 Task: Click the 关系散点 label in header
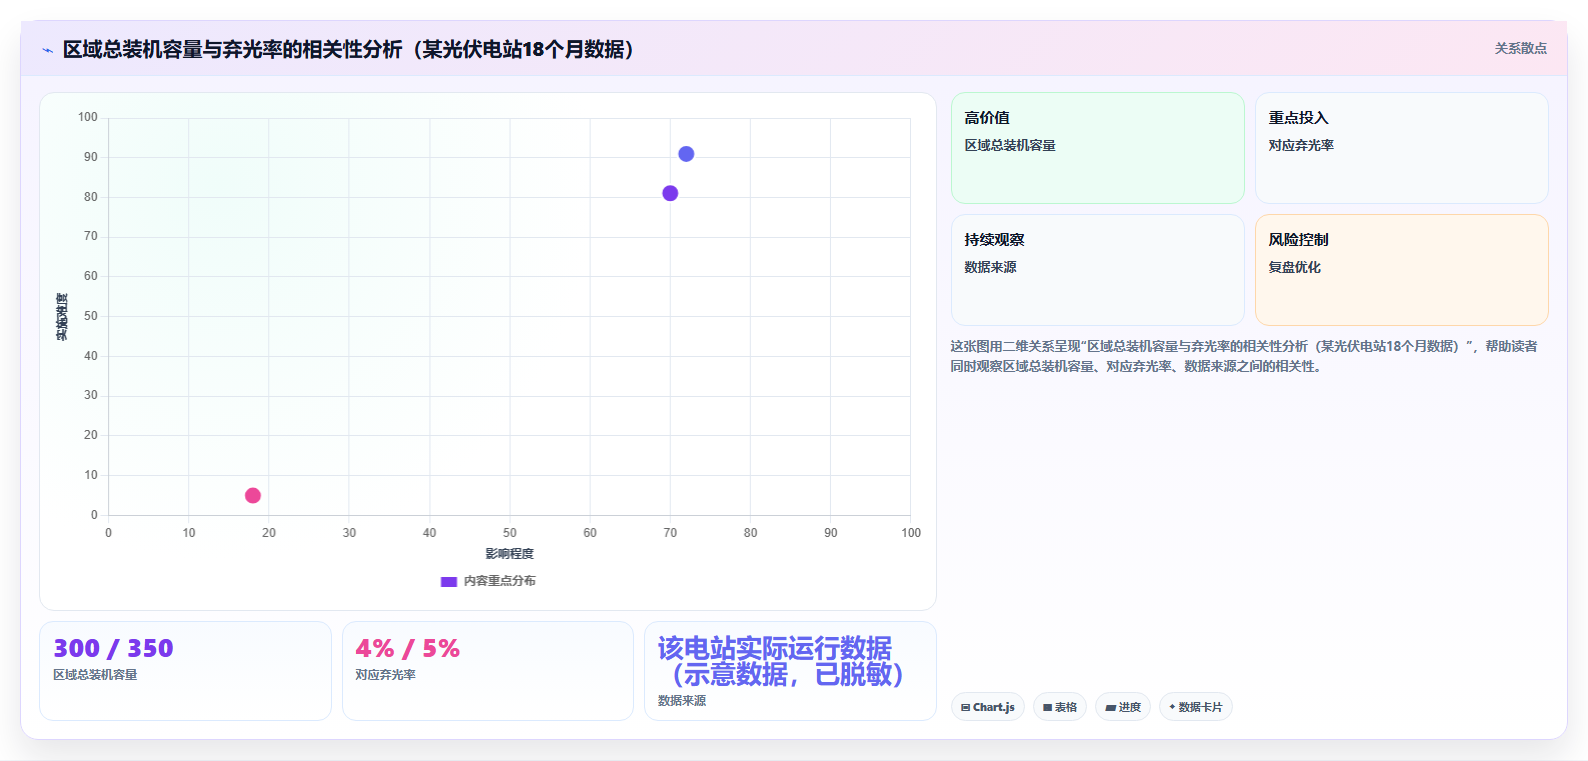tap(1520, 48)
